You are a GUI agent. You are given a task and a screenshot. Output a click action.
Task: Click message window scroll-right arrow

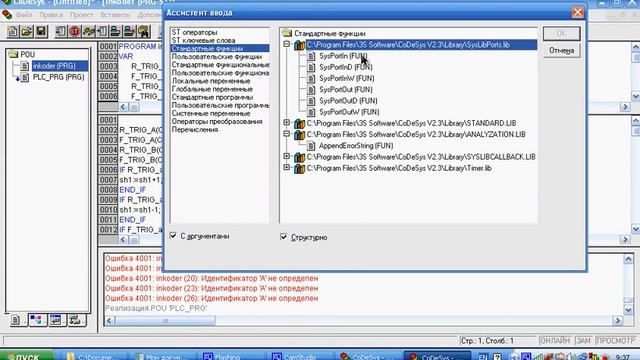point(618,321)
